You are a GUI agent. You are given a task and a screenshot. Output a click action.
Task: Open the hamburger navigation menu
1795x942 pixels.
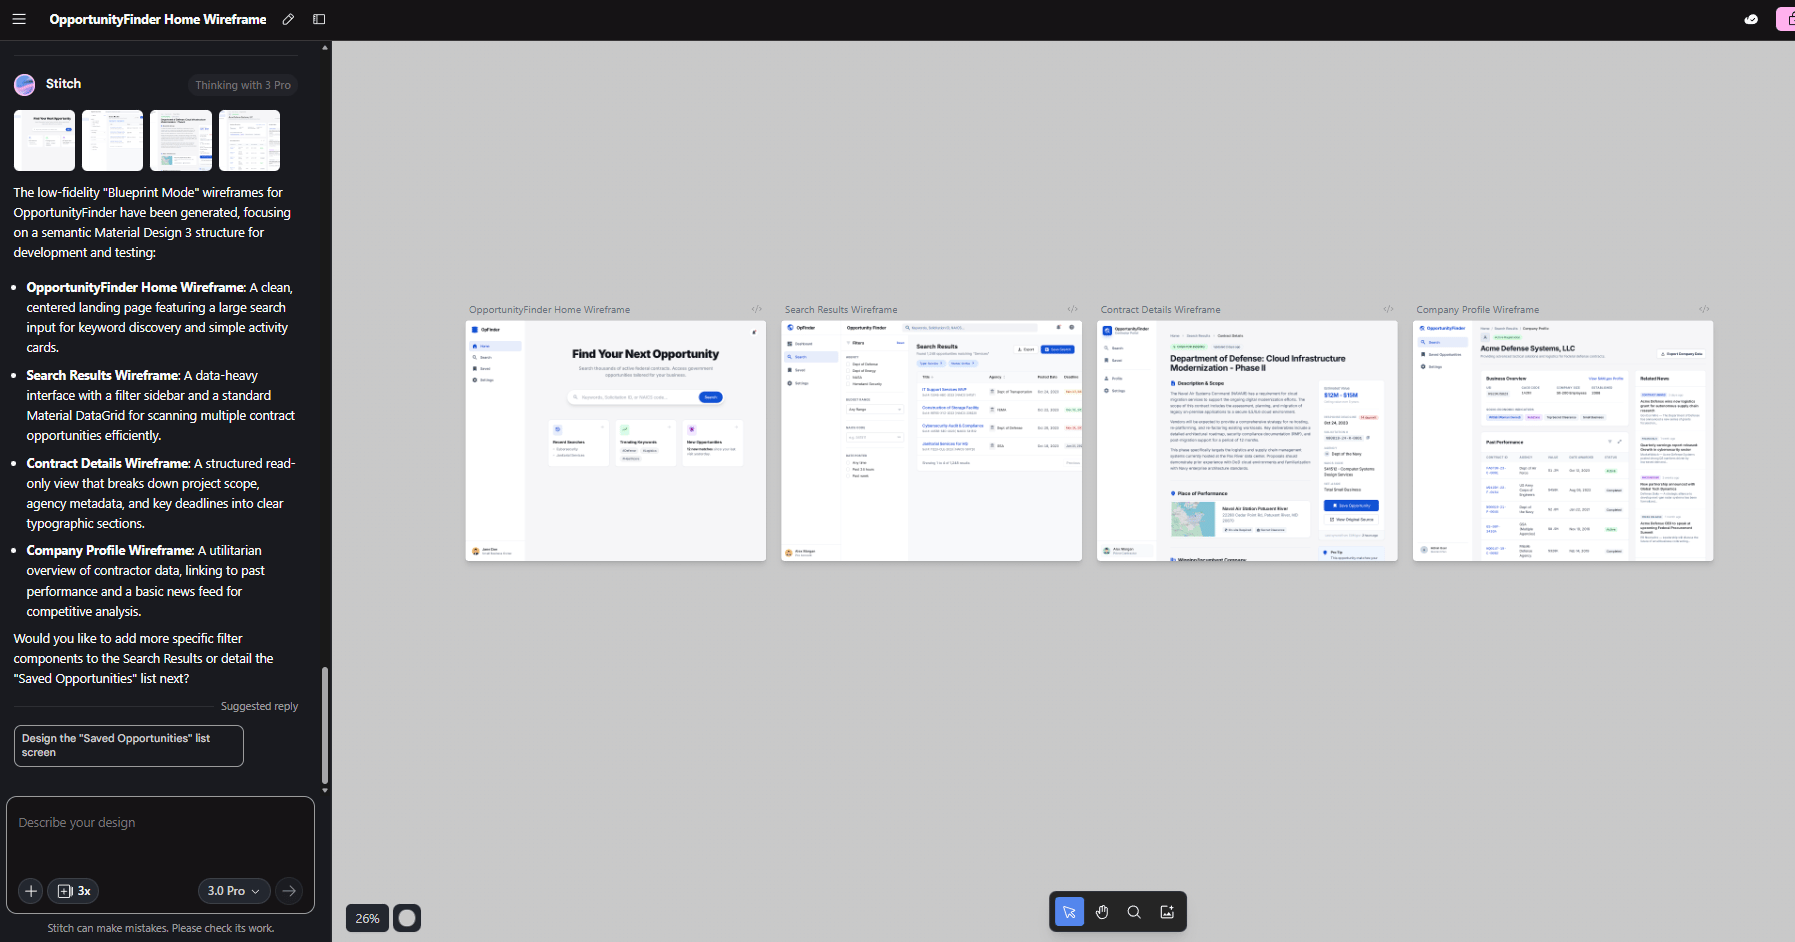click(19, 19)
